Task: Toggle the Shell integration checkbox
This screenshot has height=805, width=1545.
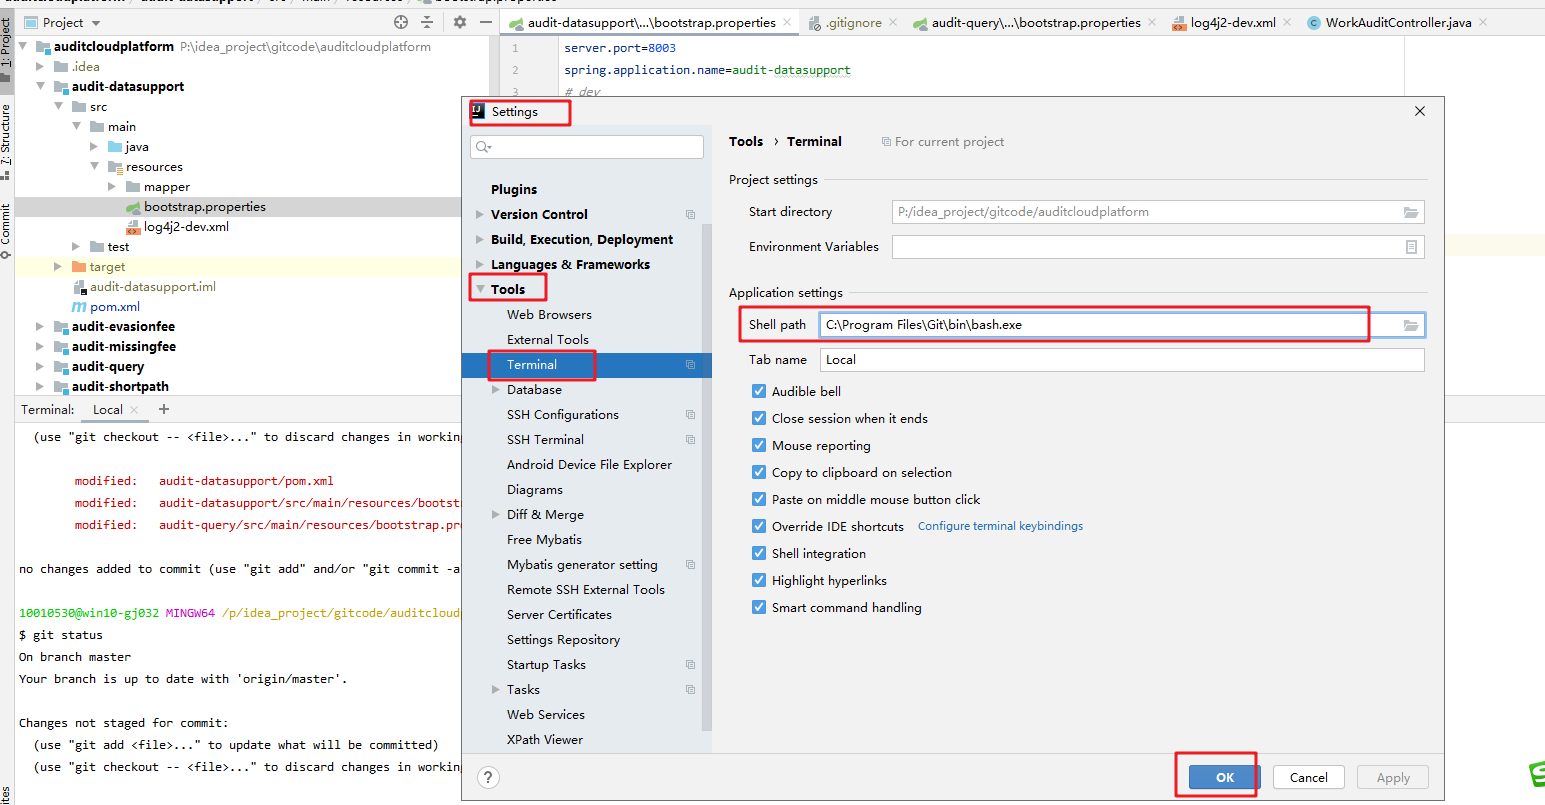Action: (x=758, y=553)
